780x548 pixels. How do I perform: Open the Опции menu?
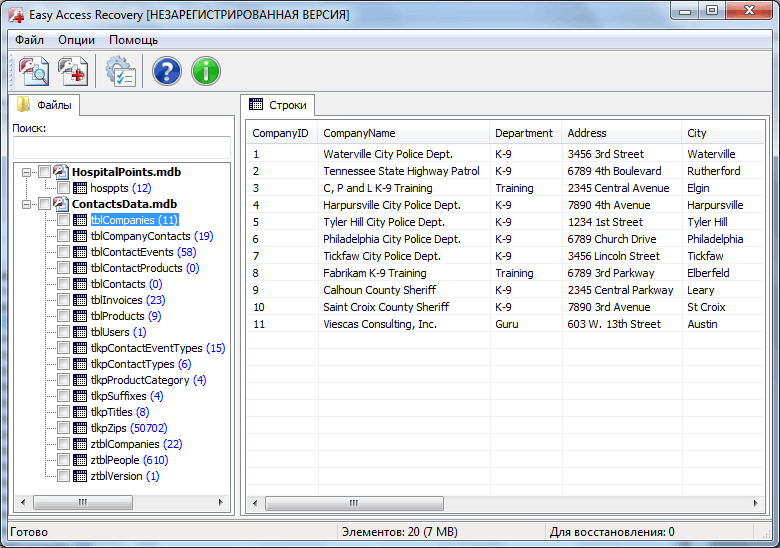click(x=77, y=40)
